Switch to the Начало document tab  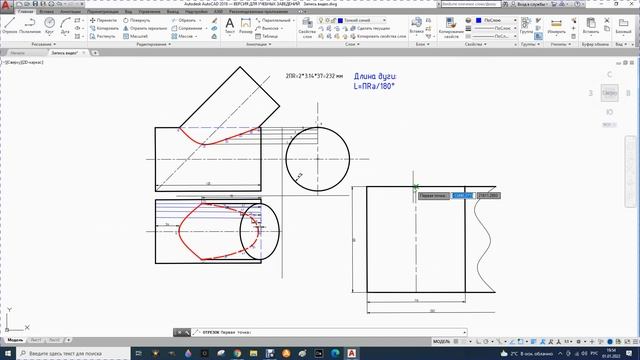pyautogui.click(x=17, y=53)
